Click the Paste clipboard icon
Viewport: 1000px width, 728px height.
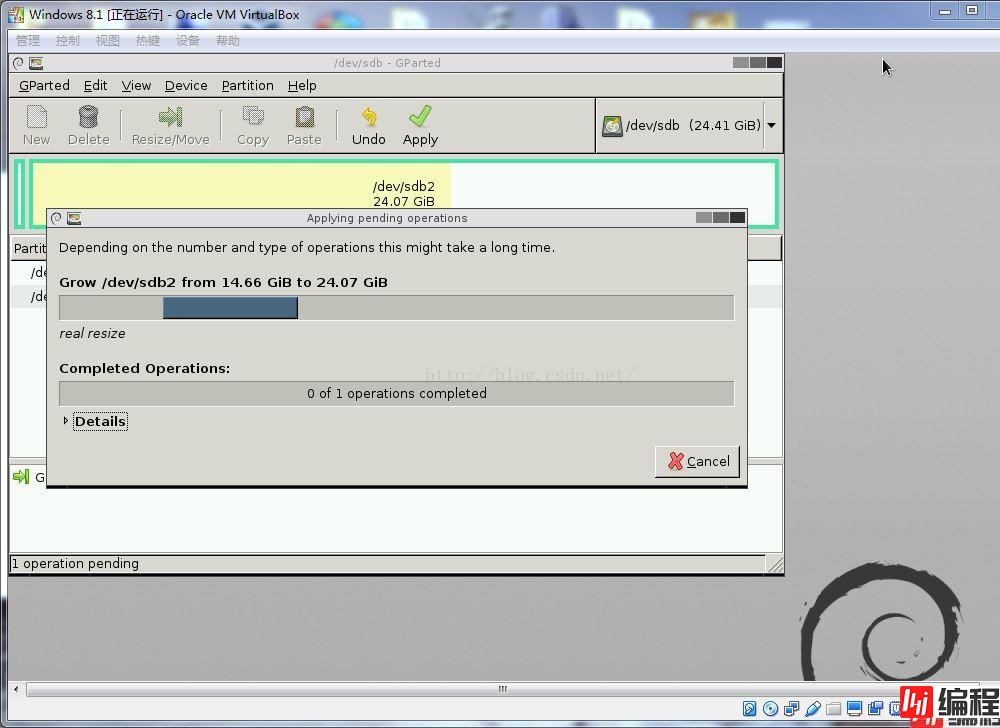[304, 118]
